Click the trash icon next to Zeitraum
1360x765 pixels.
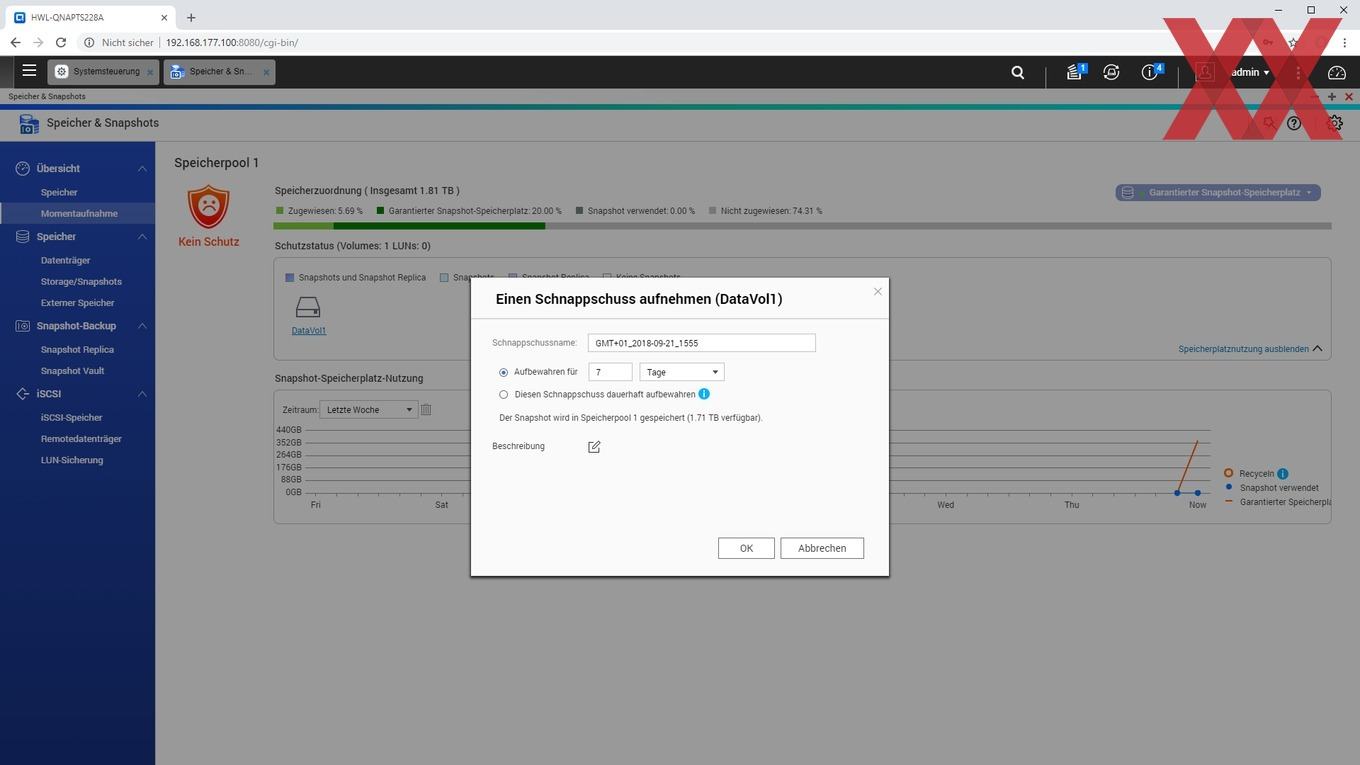pyautogui.click(x=426, y=409)
